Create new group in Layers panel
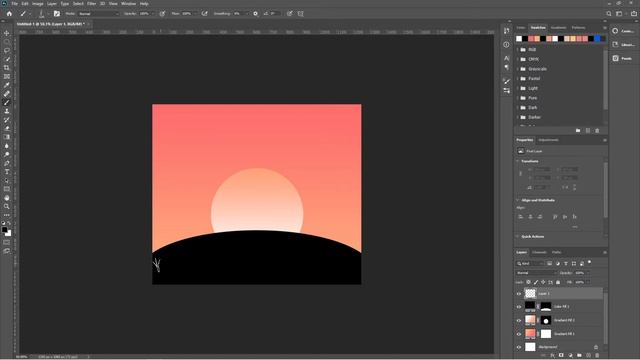640x360 pixels. [x=579, y=356]
